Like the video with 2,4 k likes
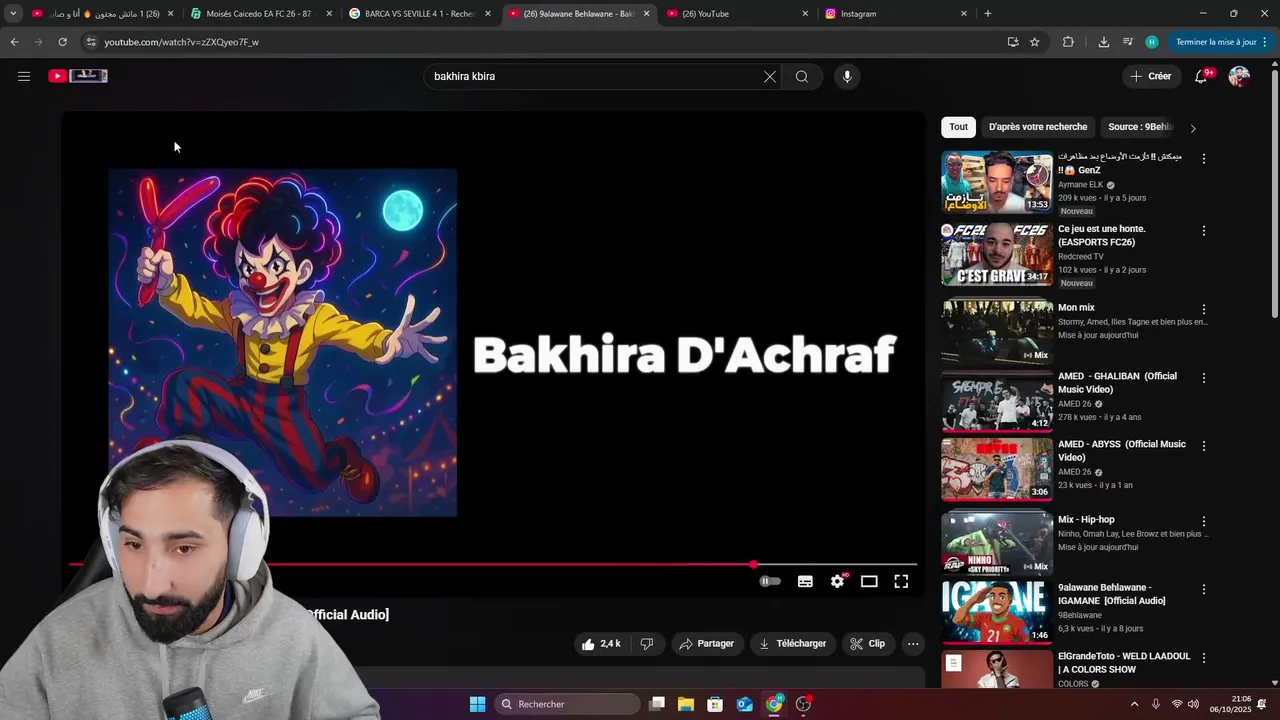 [x=601, y=644]
